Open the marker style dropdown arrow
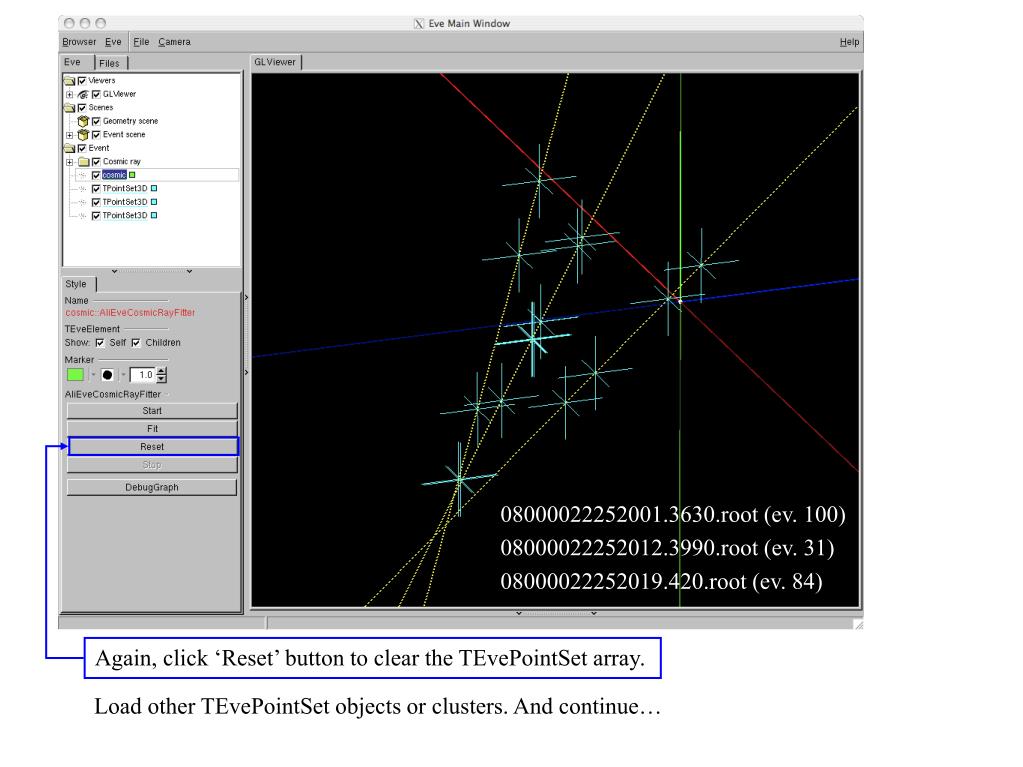 pyautogui.click(x=123, y=375)
